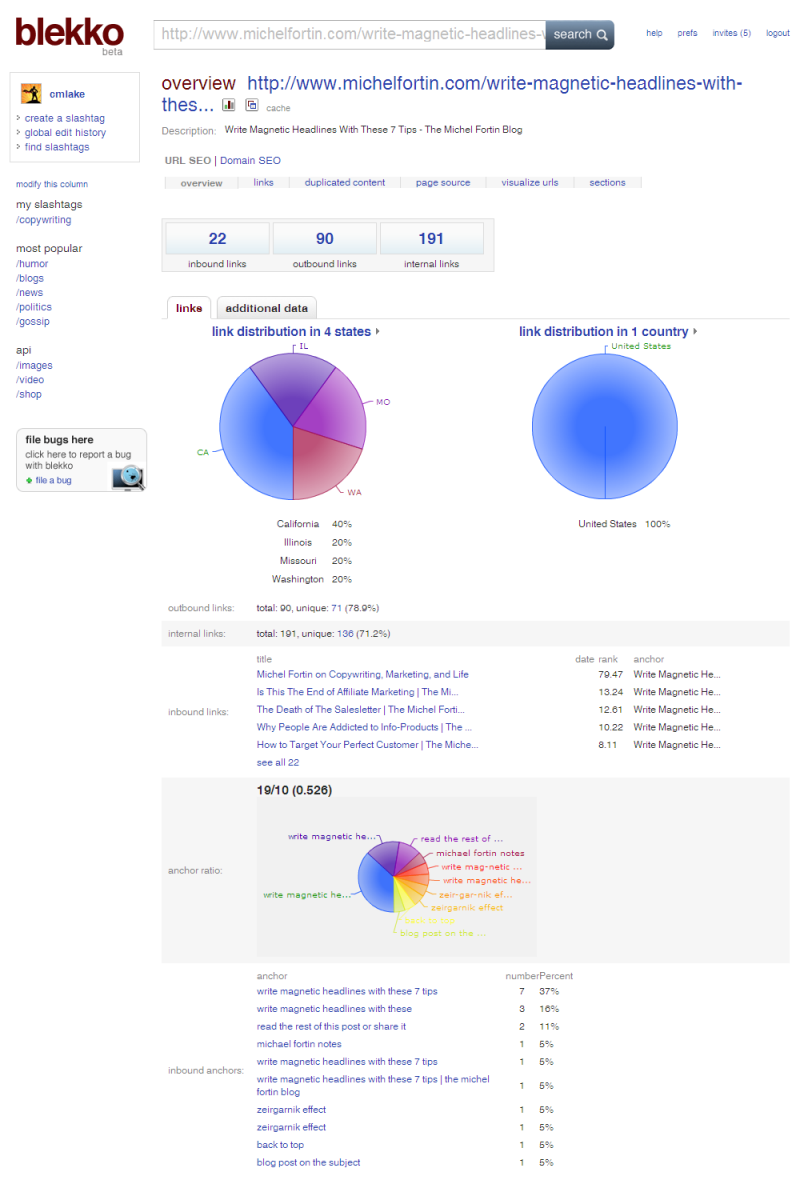
Task: Click the anchor ratio pie chart
Action: click(x=394, y=876)
